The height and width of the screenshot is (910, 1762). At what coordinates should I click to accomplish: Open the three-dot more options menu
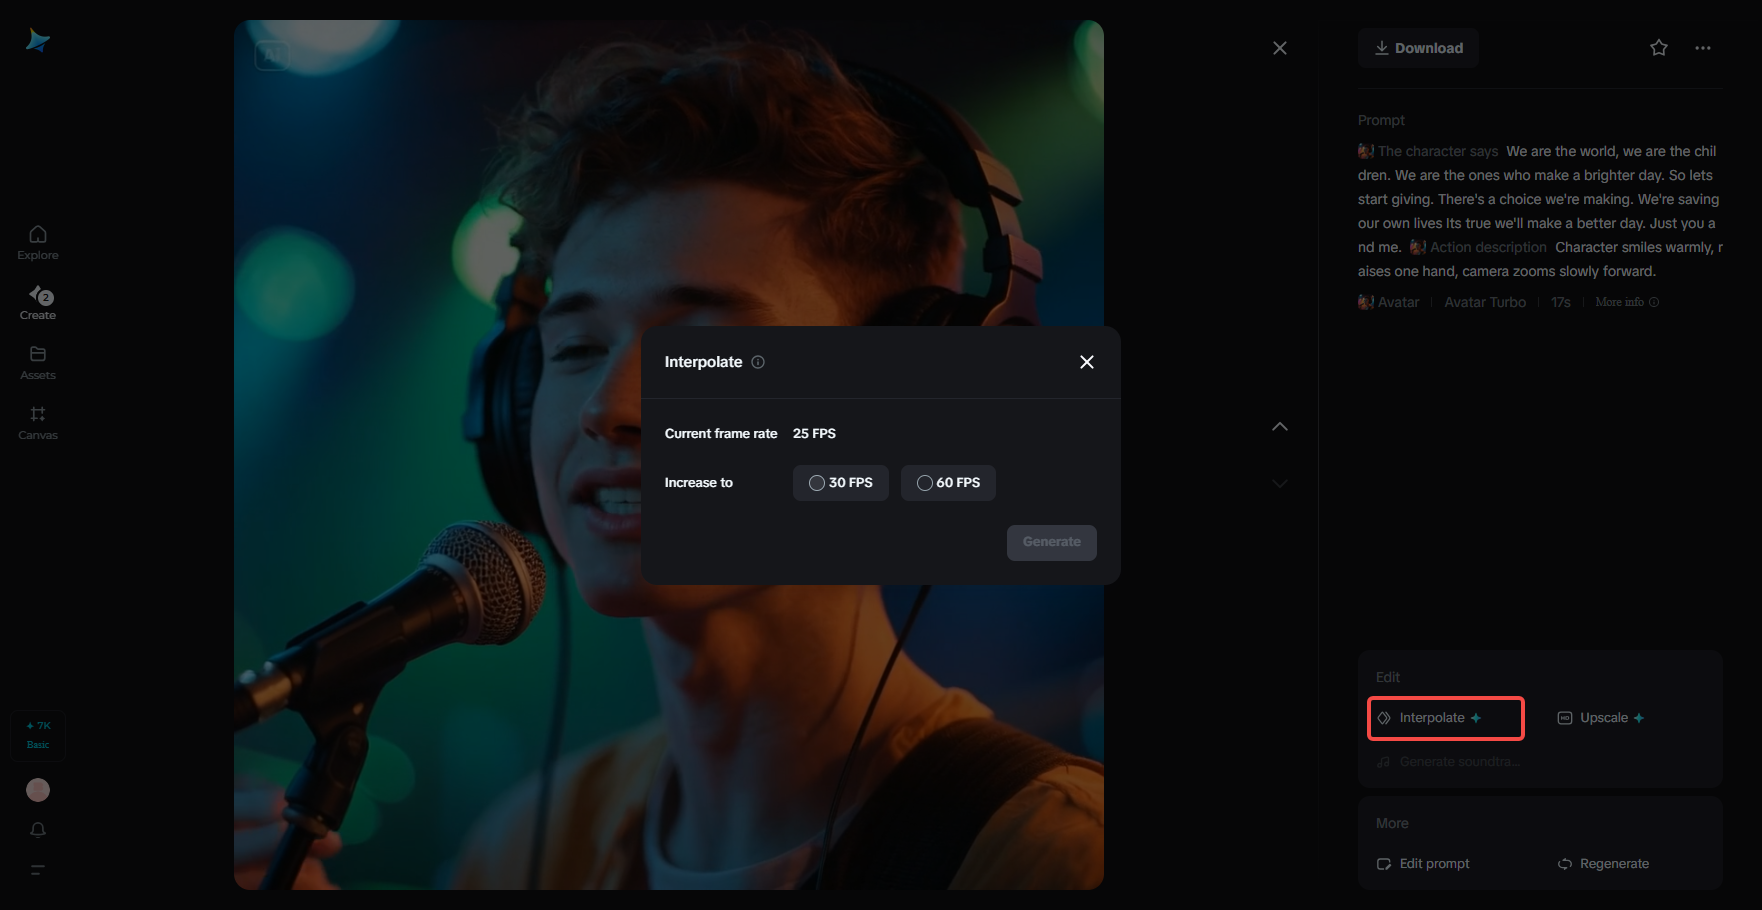1703,48
